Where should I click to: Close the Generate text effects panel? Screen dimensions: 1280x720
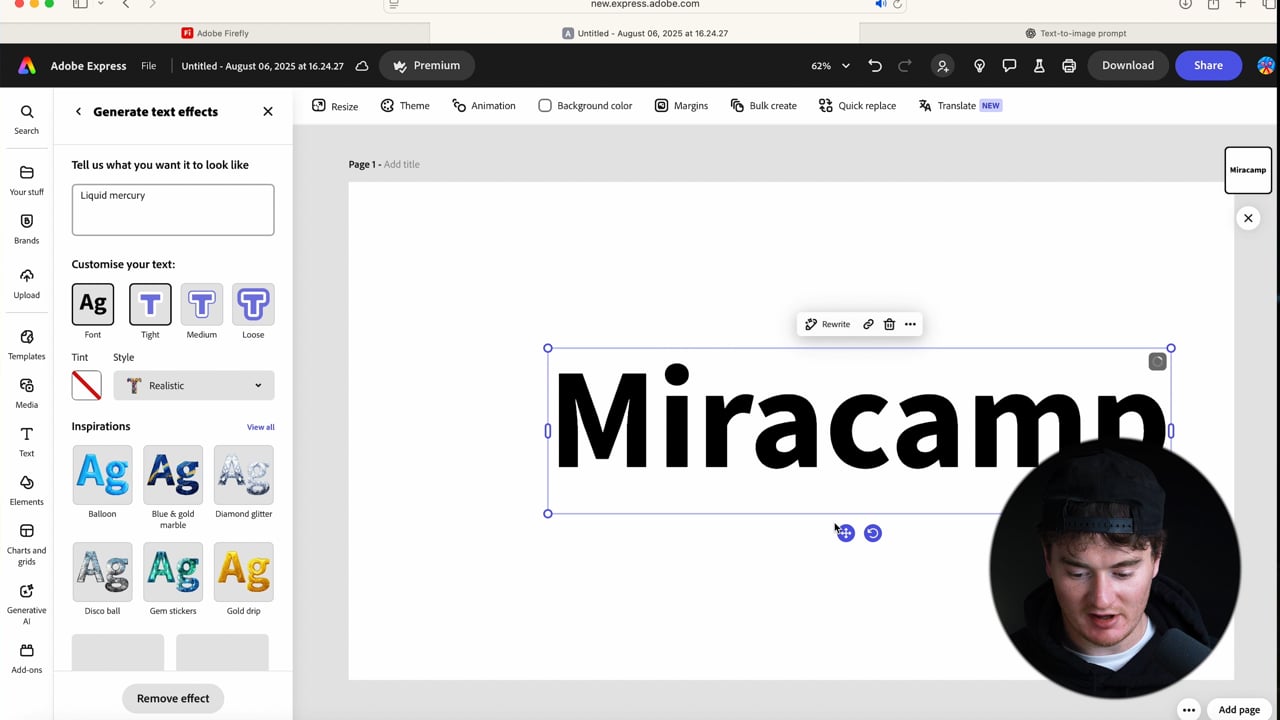click(268, 112)
